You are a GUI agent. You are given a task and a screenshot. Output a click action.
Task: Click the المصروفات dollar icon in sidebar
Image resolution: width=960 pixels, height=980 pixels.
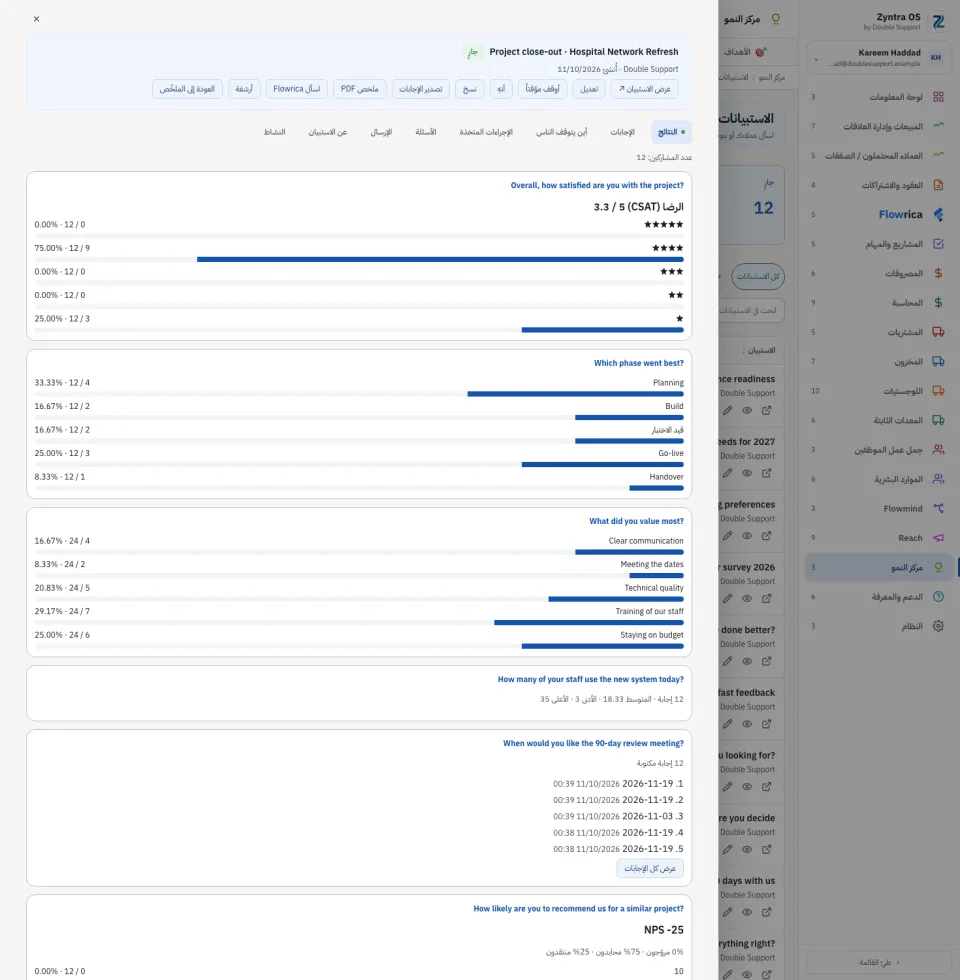click(x=938, y=273)
